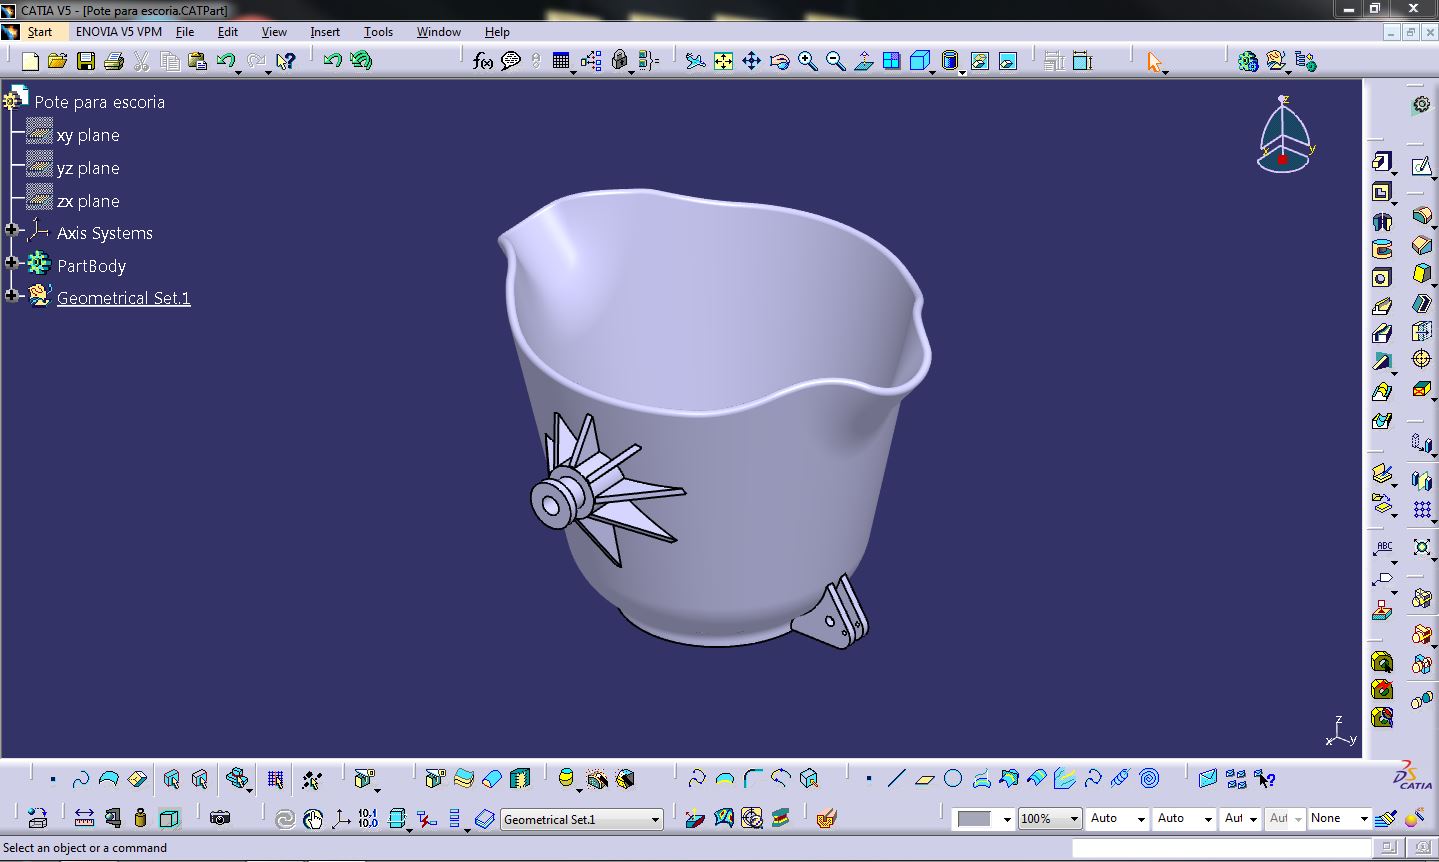1439x862 pixels.
Task: Activate the Rotate view tool
Action: 779,61
